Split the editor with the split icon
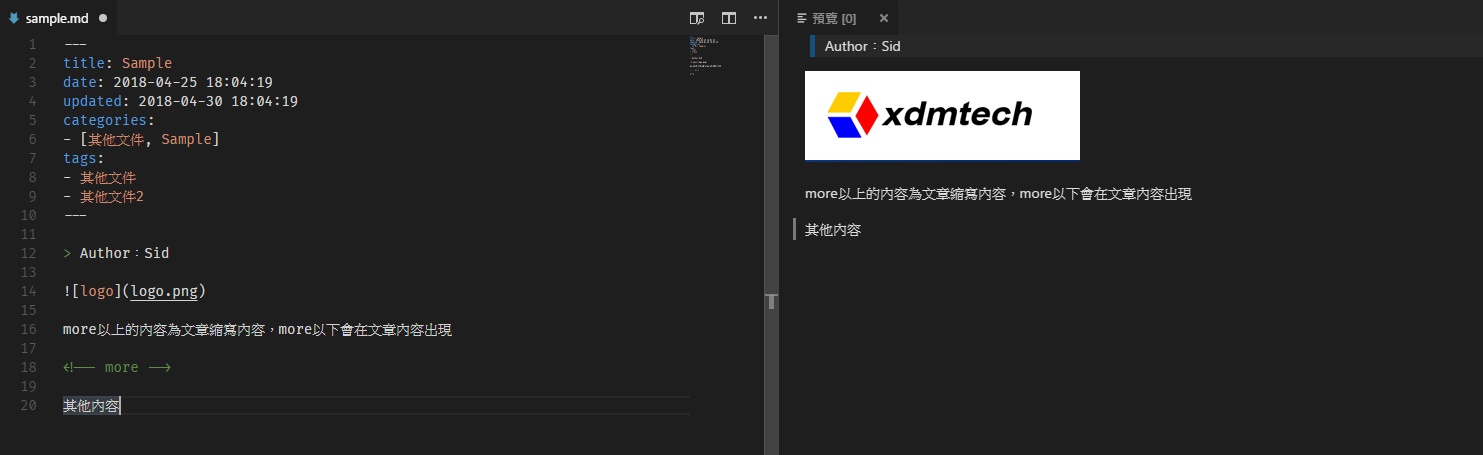 click(729, 18)
